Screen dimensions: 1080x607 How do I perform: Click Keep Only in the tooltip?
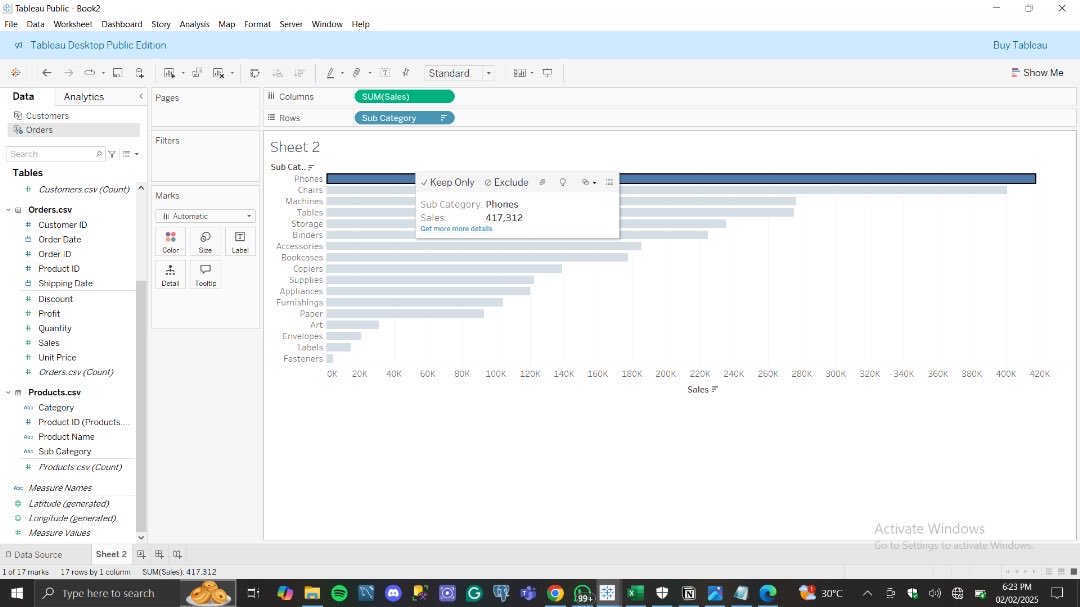pos(448,182)
